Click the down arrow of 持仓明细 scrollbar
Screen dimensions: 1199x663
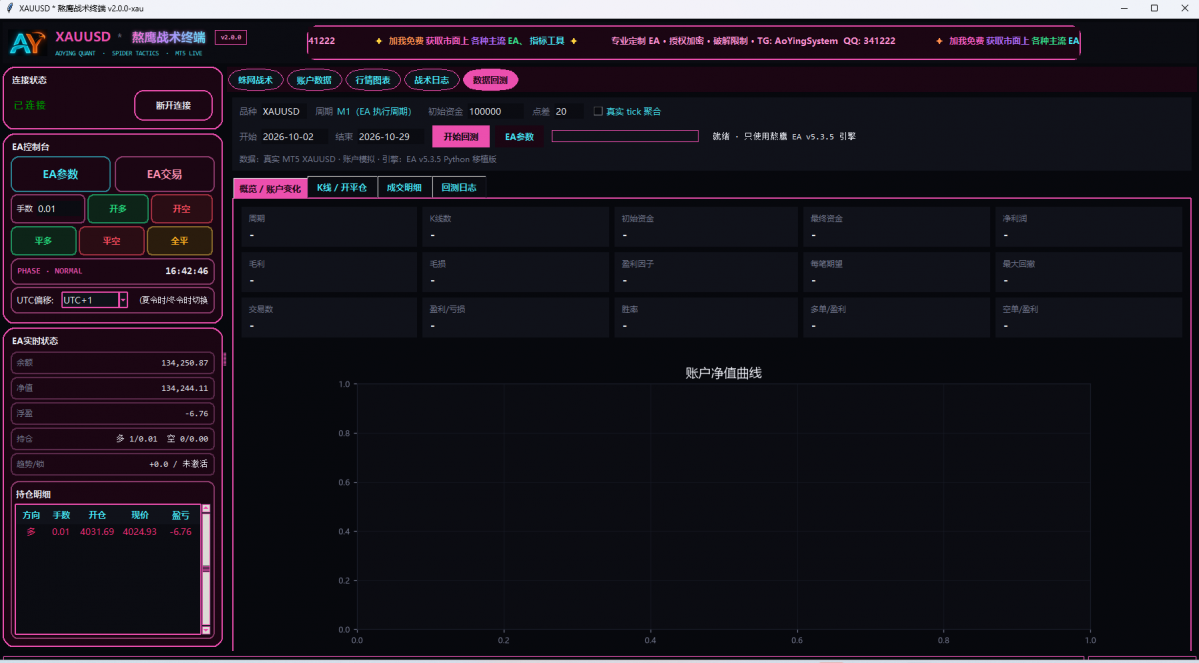click(205, 629)
